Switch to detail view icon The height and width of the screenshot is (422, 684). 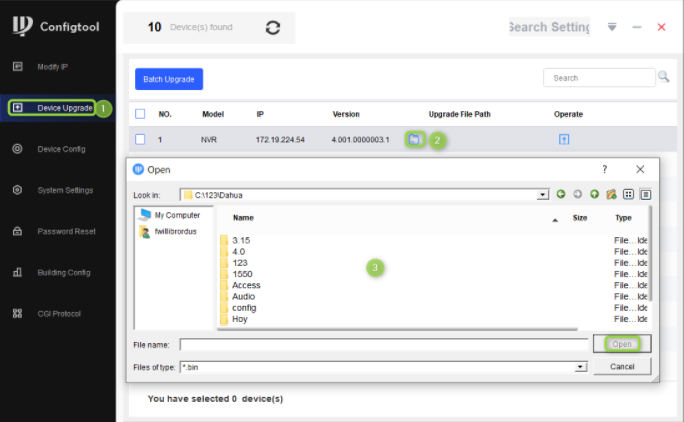[x=646, y=195]
